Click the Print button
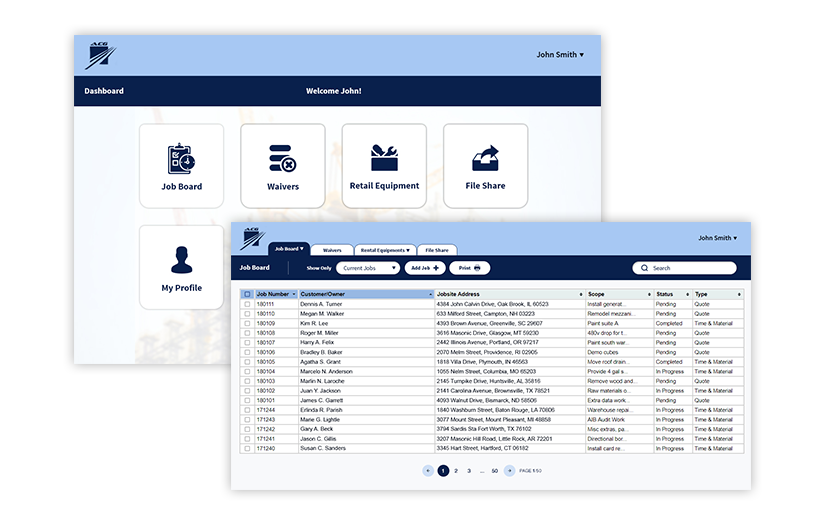The height and width of the screenshot is (525, 825). tap(470, 268)
